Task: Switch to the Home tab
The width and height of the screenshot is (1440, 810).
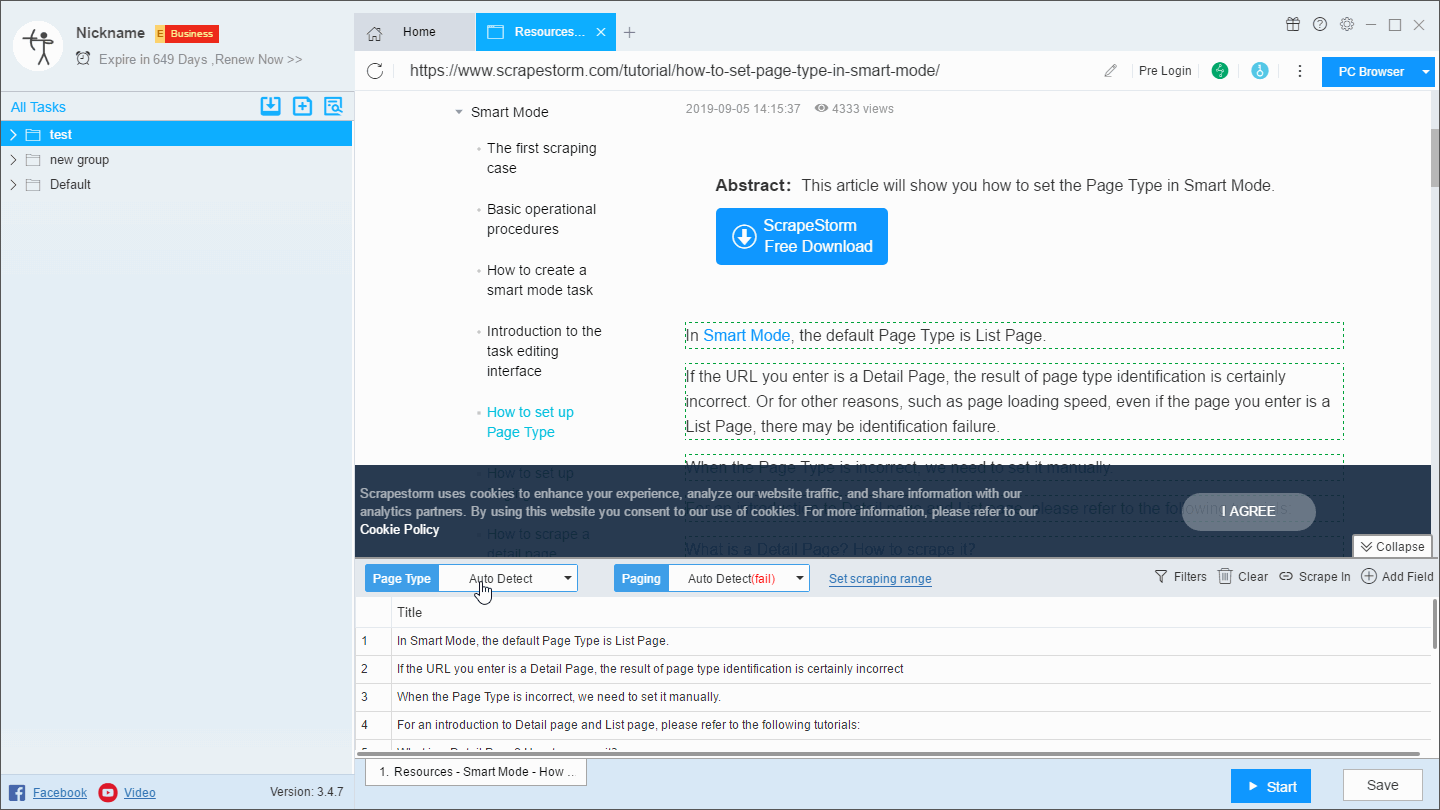Action: 415,32
